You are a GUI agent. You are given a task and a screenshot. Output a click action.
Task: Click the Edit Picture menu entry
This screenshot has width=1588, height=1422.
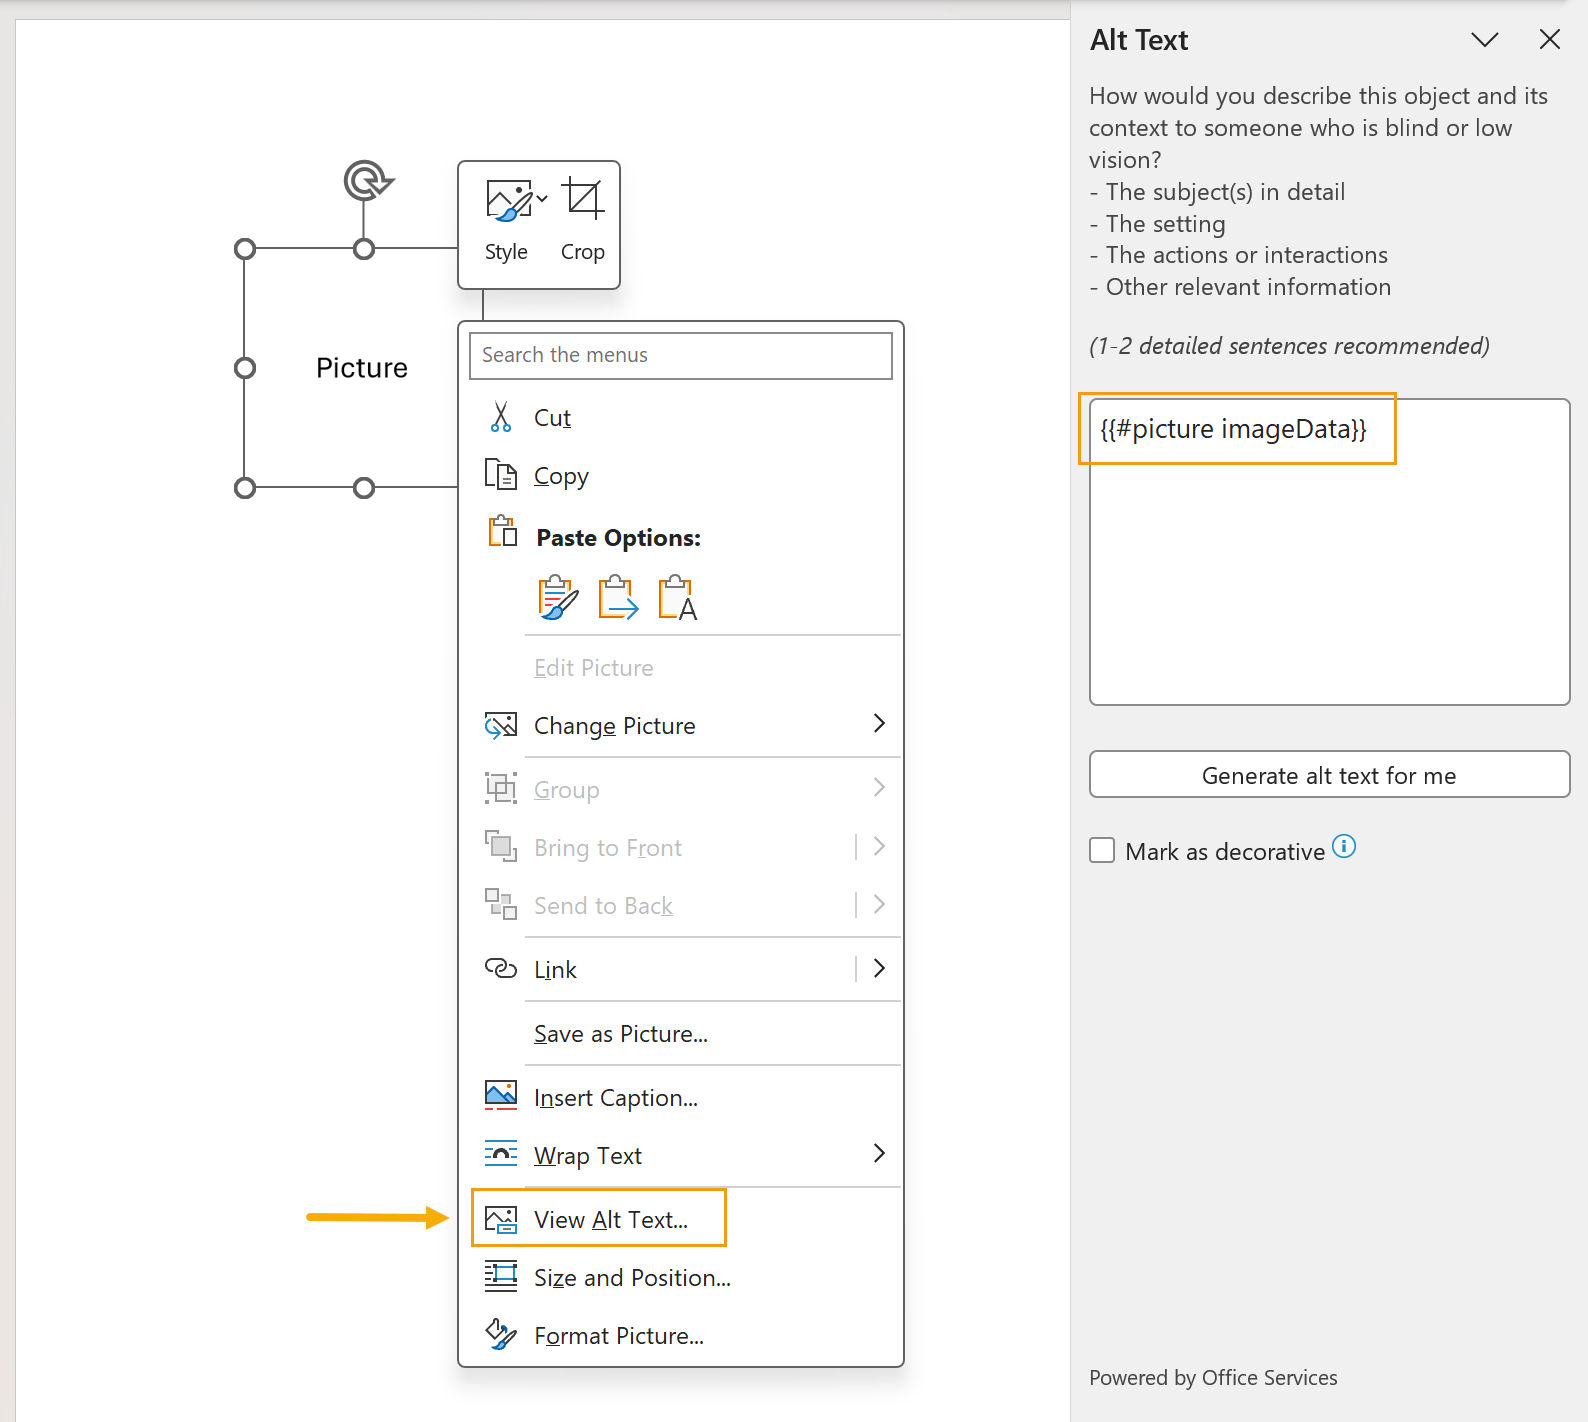coord(681,668)
